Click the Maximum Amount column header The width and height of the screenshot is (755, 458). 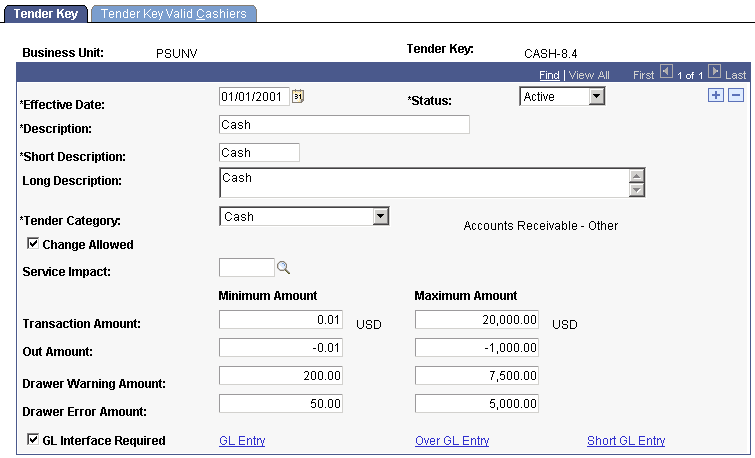466,295
